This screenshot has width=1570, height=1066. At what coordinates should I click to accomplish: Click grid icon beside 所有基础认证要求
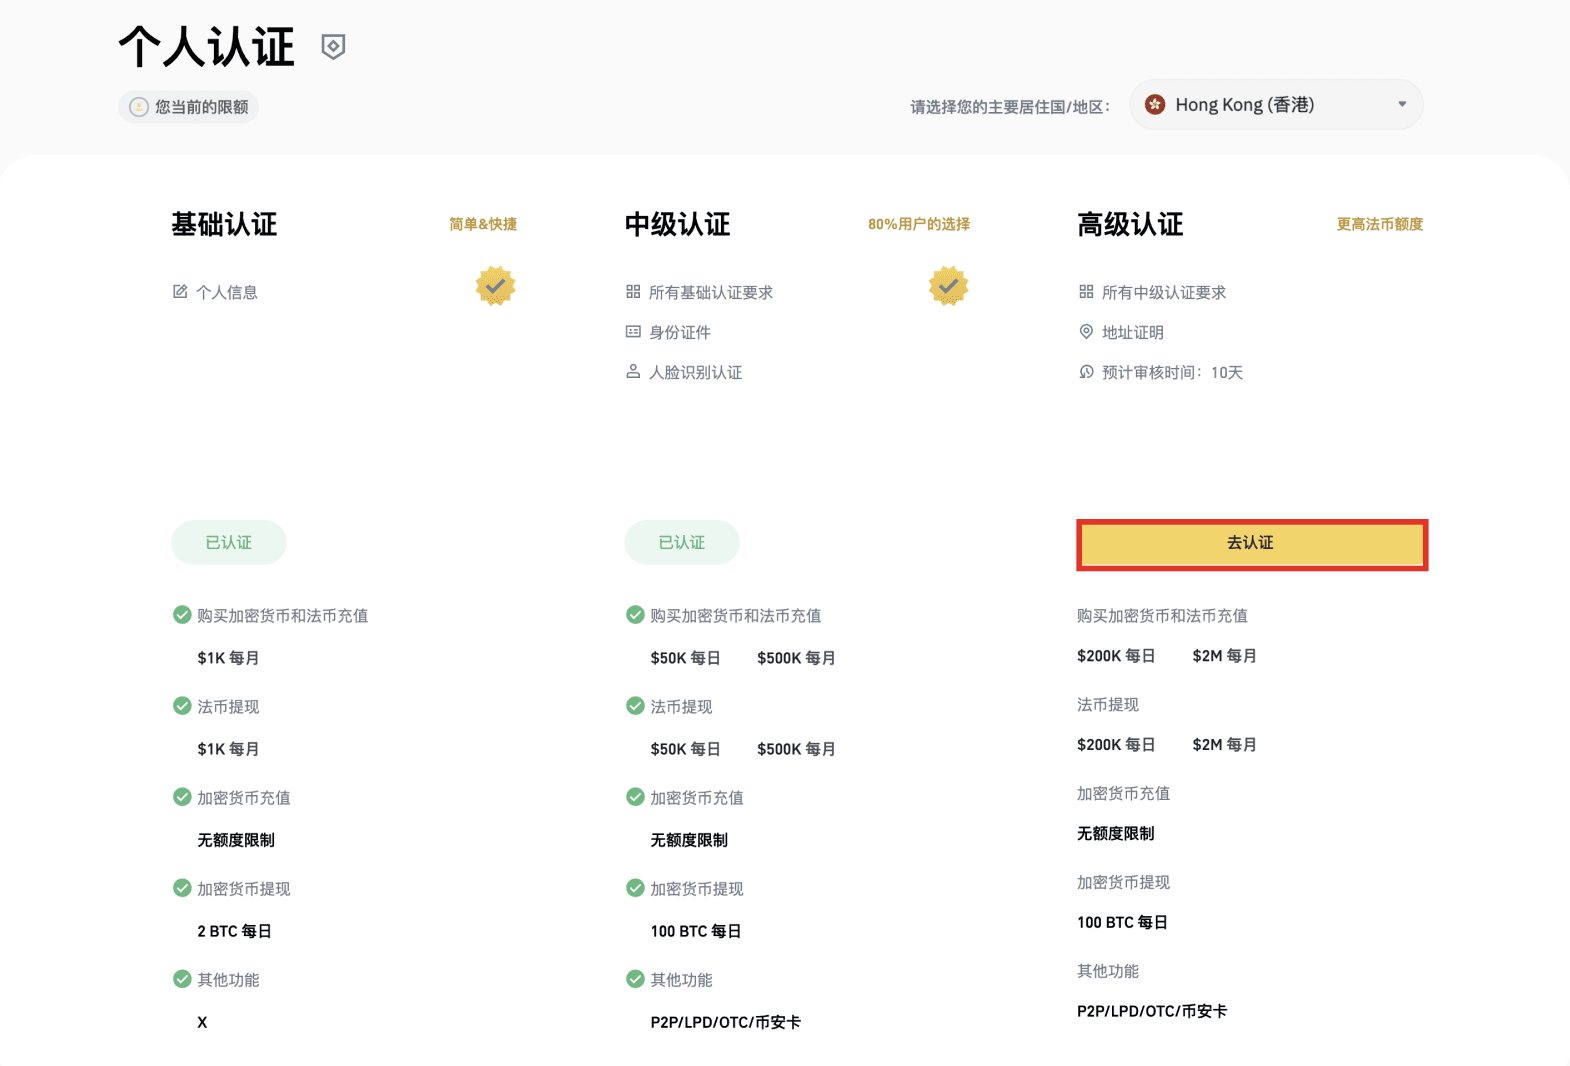(x=633, y=292)
